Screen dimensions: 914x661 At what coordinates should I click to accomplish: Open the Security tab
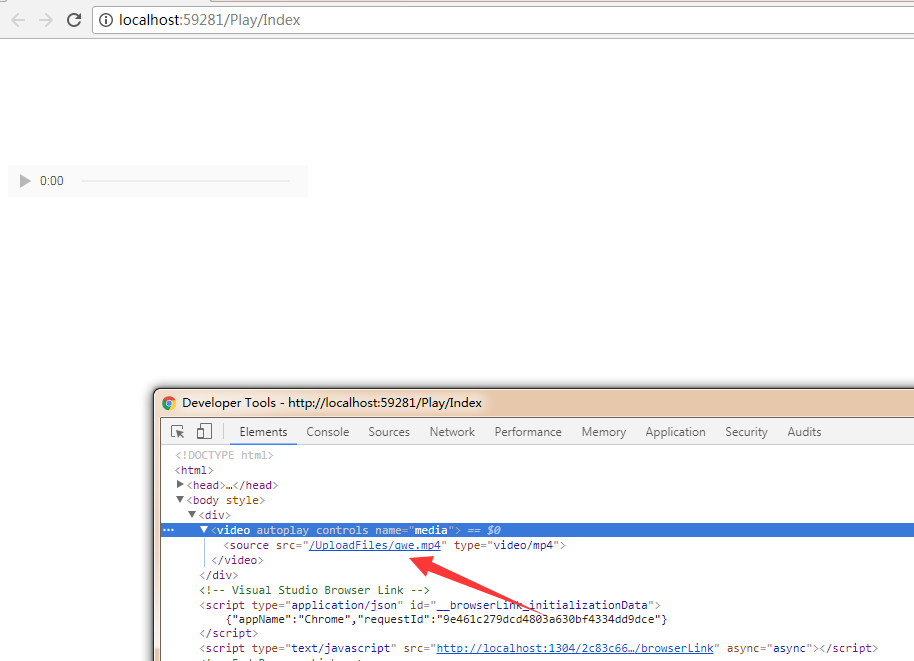click(x=746, y=432)
